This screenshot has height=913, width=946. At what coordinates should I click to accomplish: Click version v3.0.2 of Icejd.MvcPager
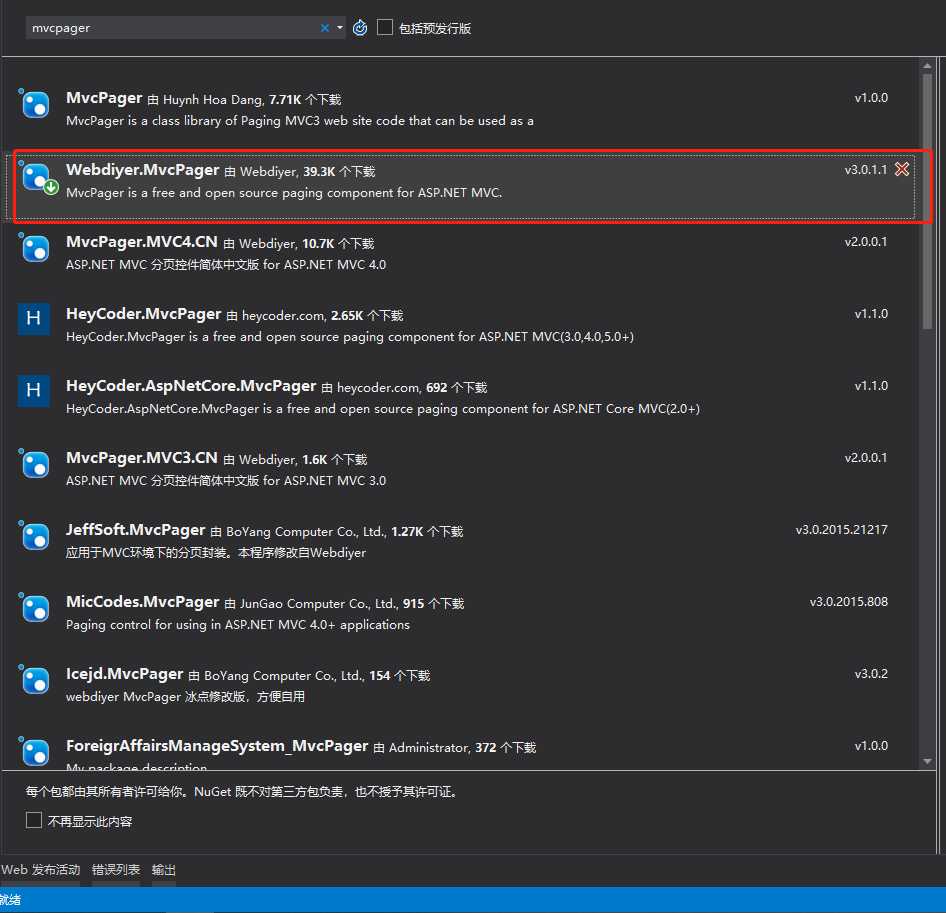(x=871, y=674)
